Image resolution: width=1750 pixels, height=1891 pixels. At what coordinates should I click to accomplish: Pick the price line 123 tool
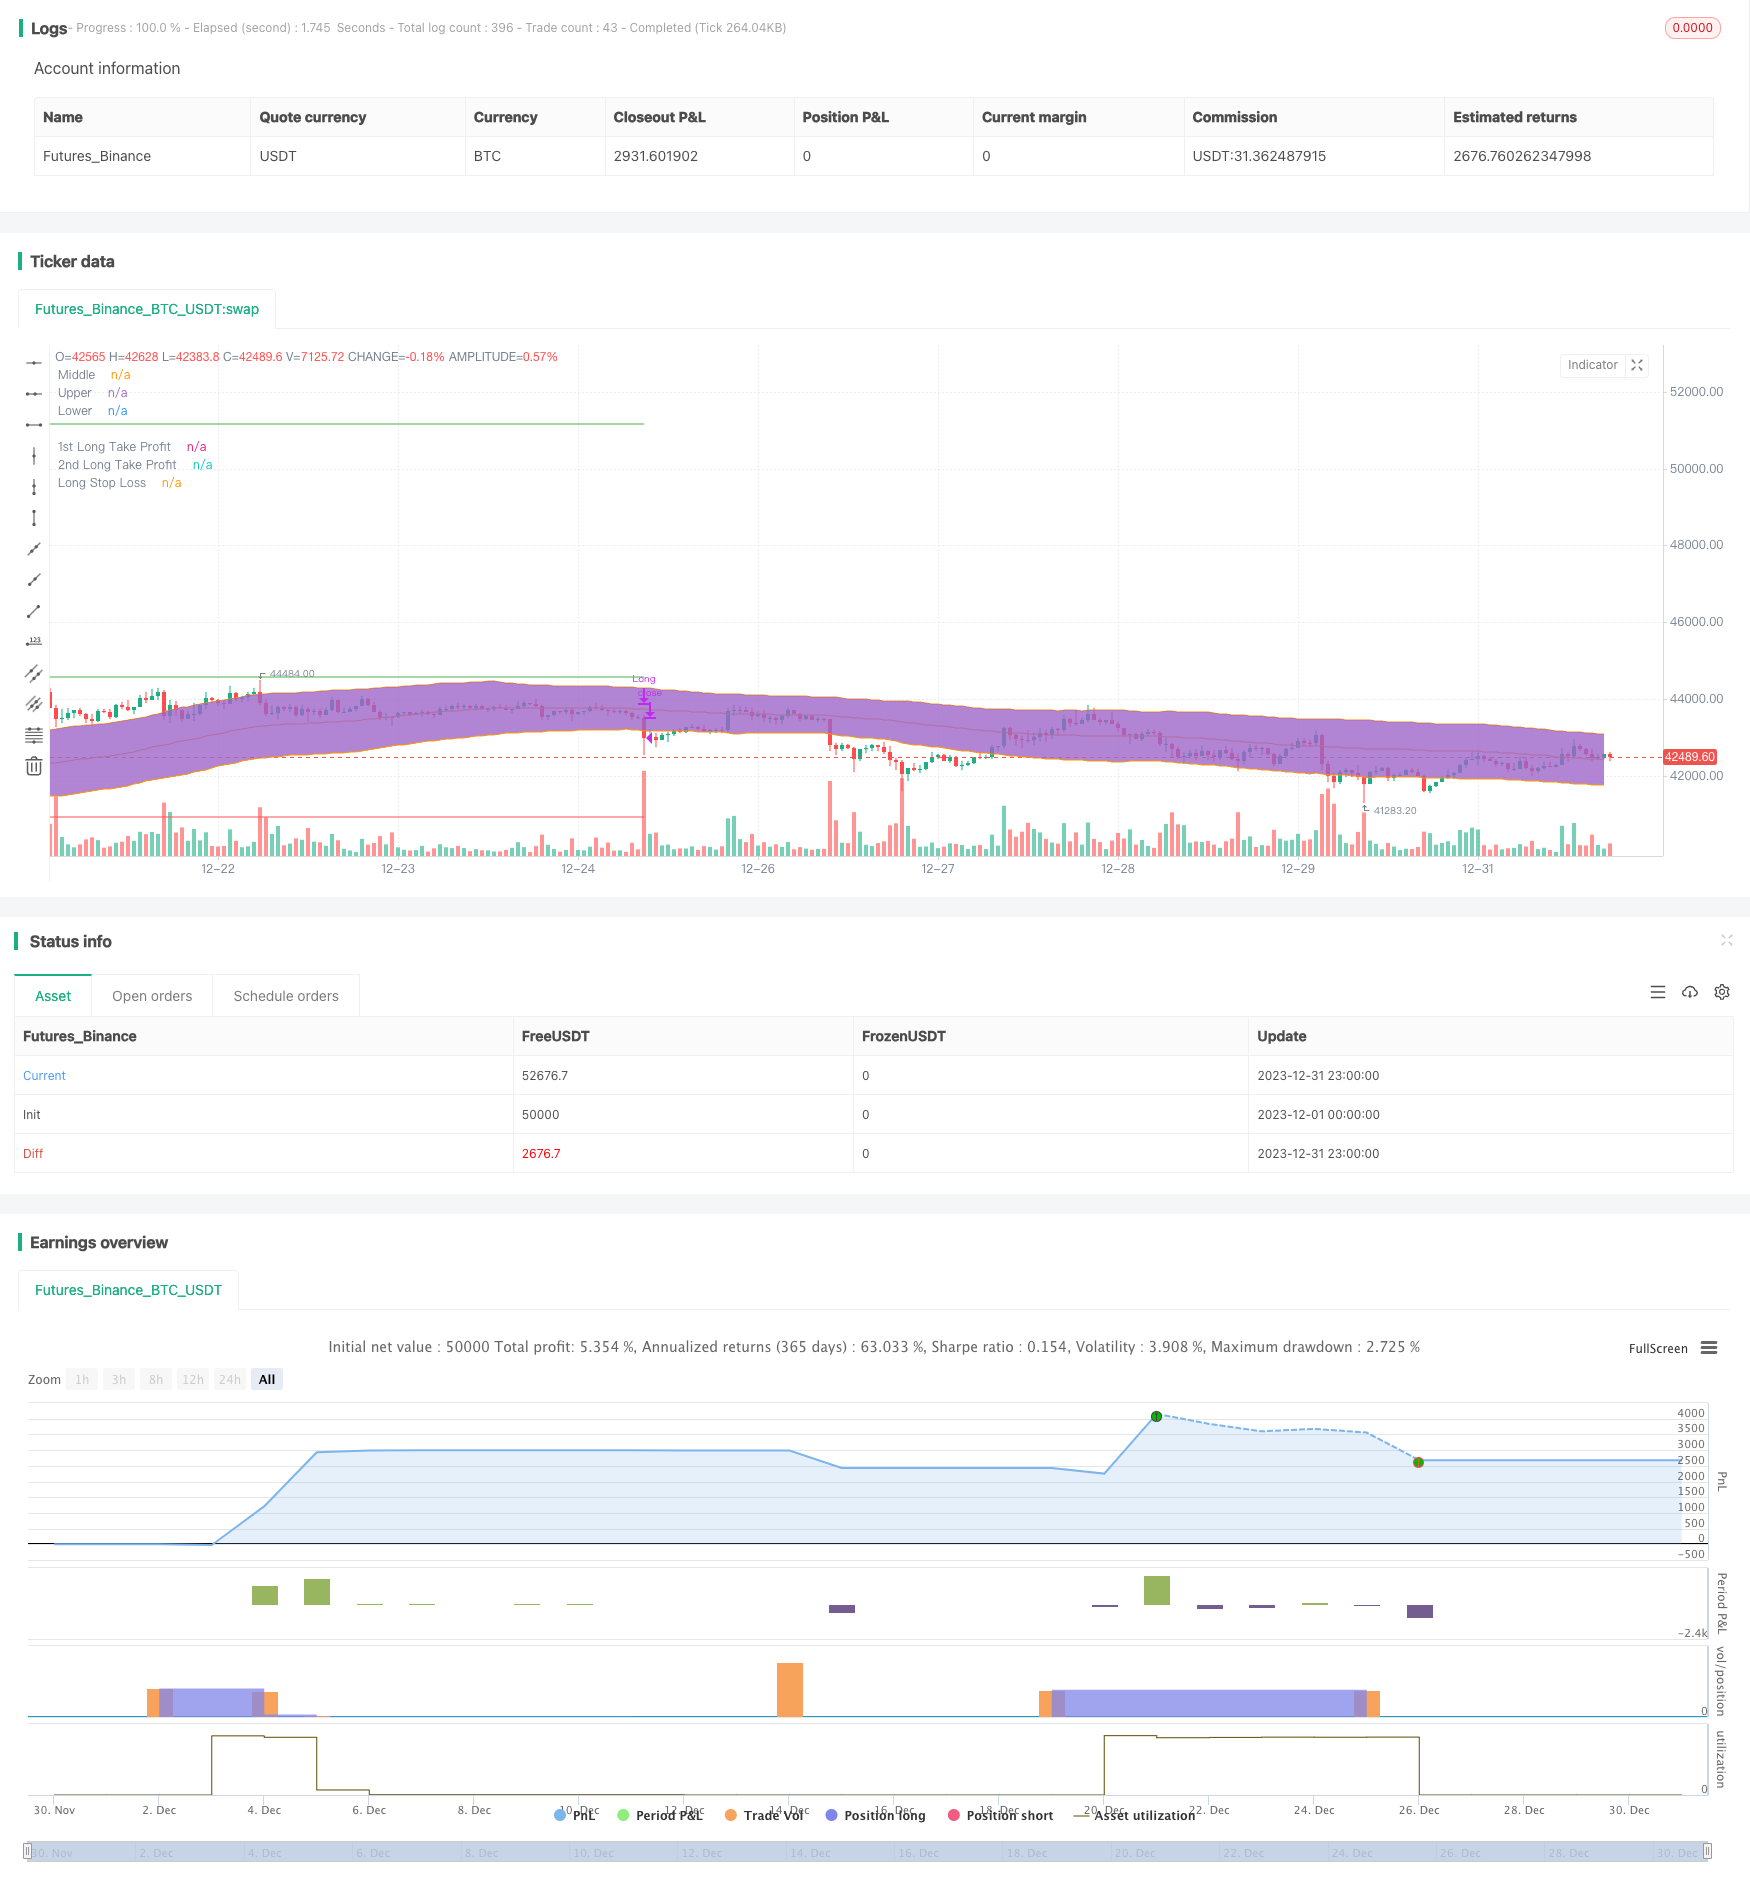34,642
